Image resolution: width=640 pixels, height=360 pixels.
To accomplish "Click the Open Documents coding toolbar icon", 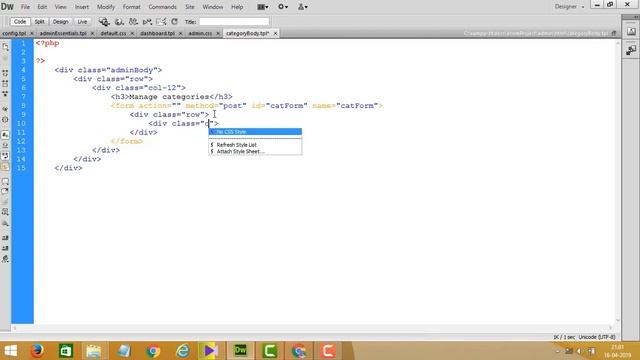I will click(x=5, y=47).
